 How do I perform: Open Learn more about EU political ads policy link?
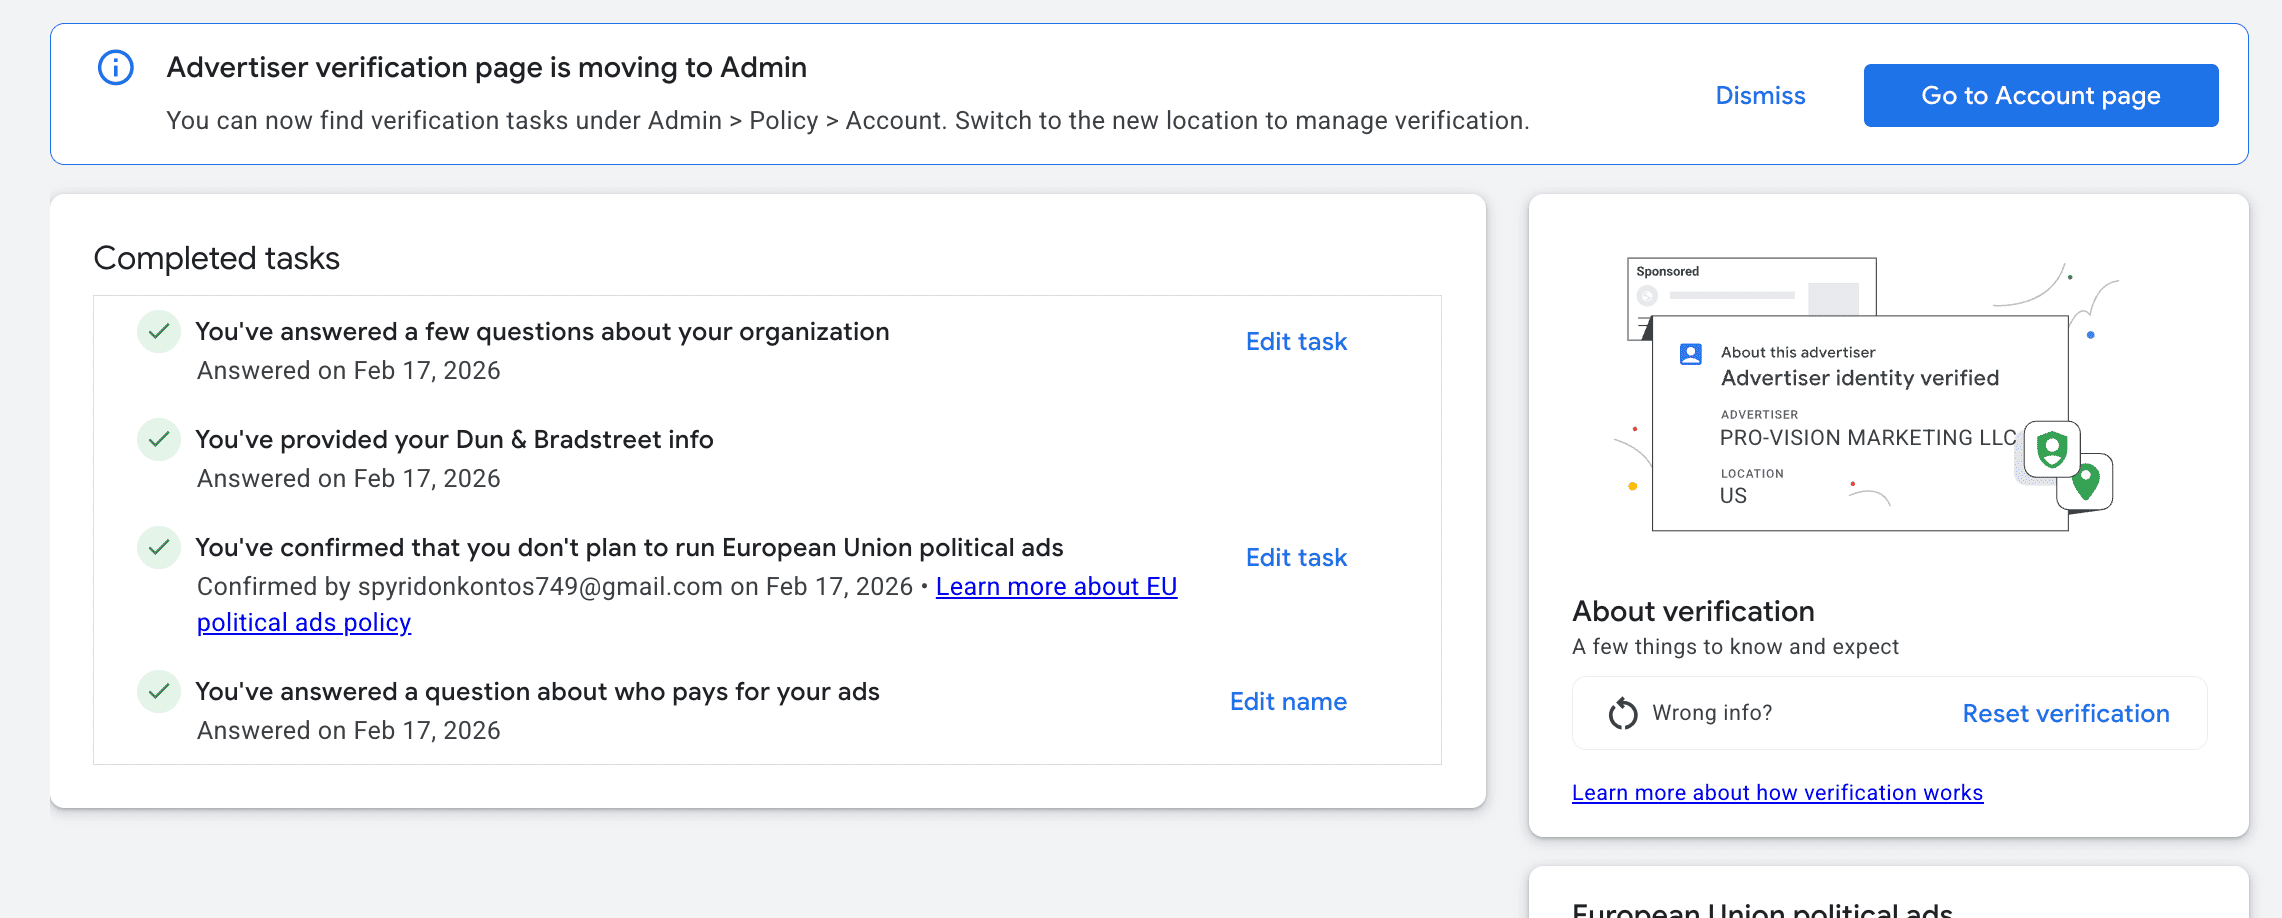[1056, 587]
